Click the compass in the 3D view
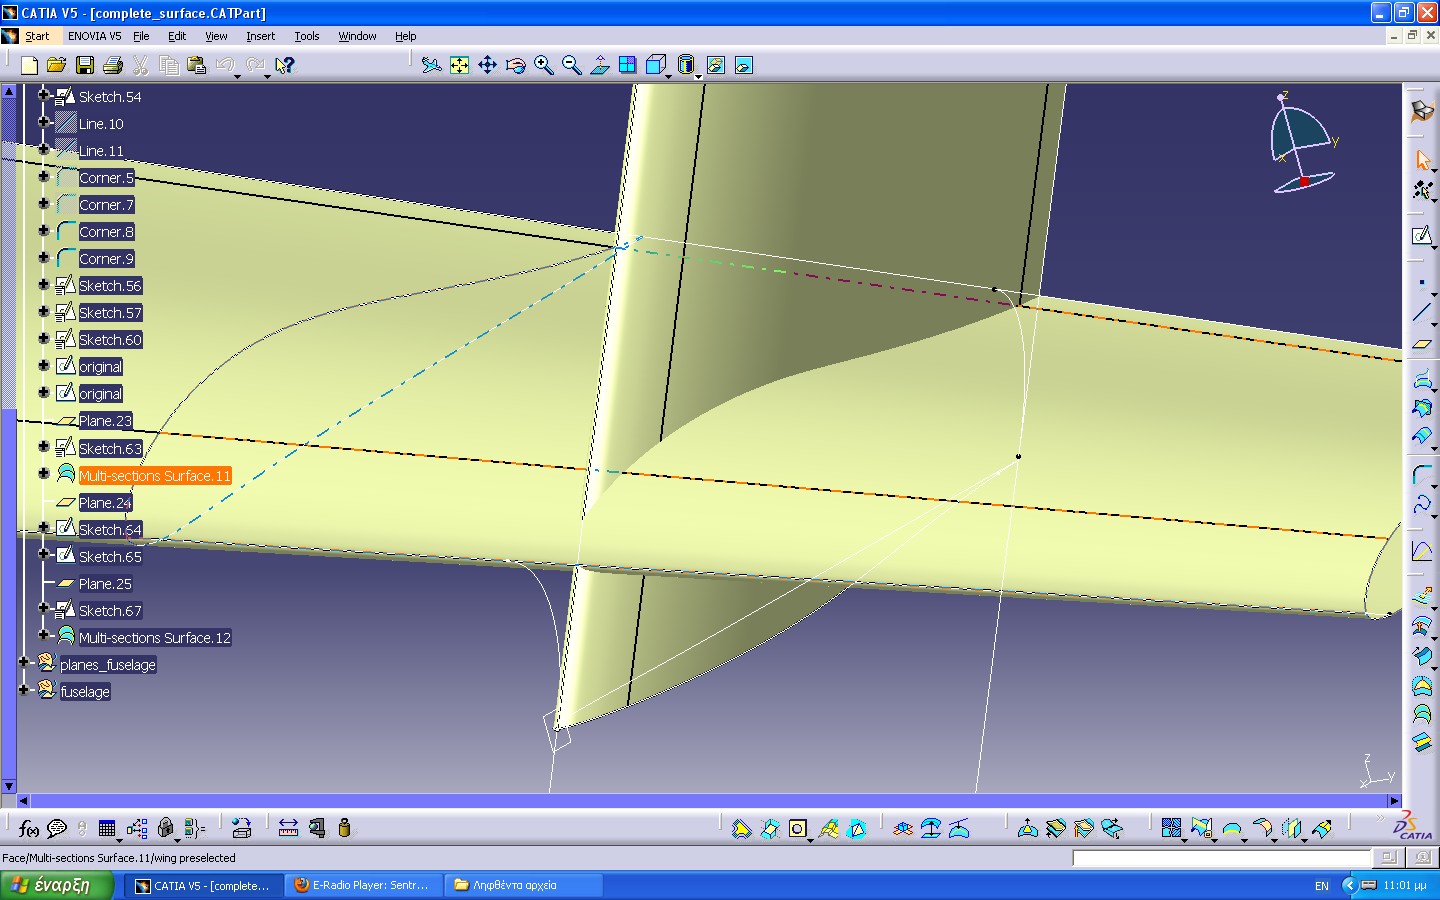Image resolution: width=1440 pixels, height=900 pixels. (x=1302, y=142)
